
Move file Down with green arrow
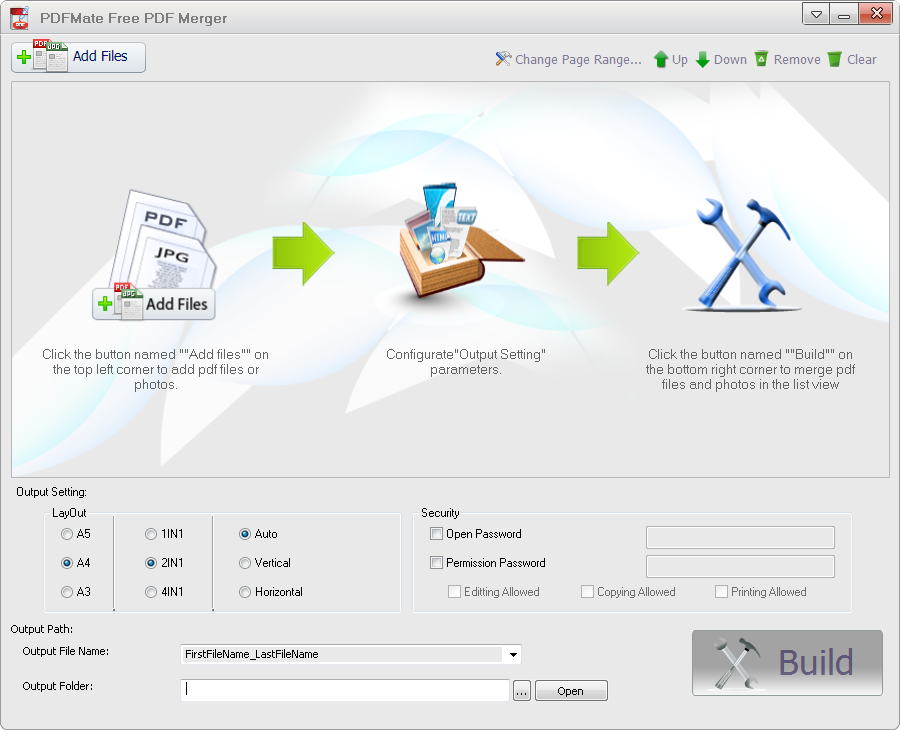pos(721,59)
